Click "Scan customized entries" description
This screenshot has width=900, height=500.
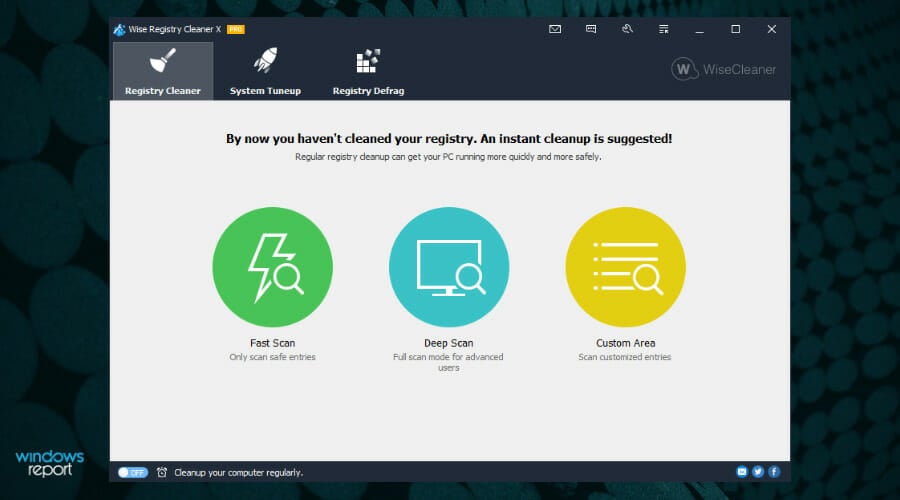[624, 357]
